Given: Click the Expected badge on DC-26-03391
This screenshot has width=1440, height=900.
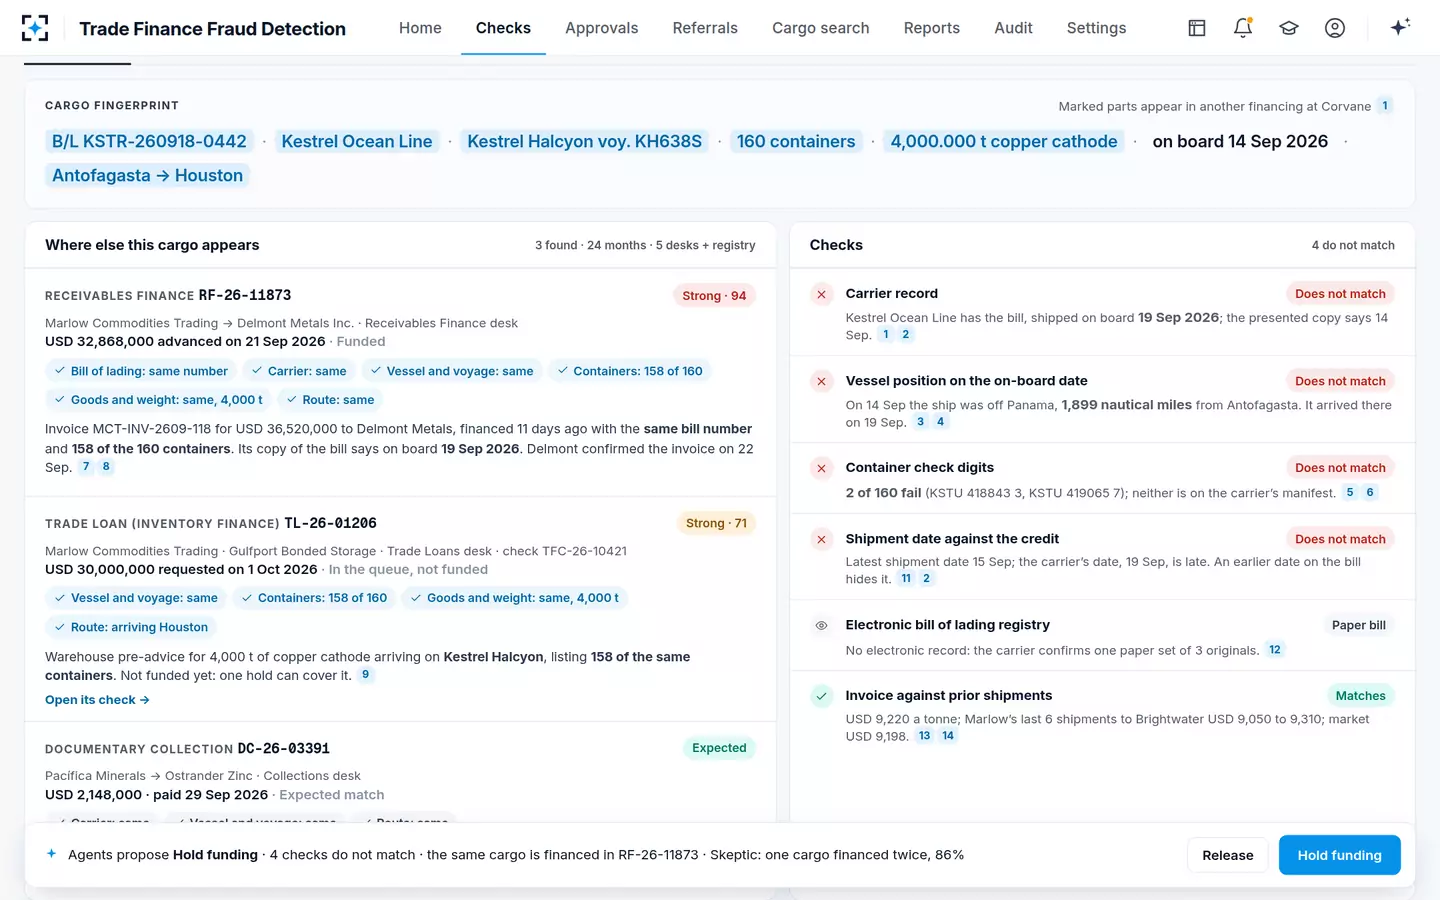Looking at the screenshot, I should (x=719, y=748).
